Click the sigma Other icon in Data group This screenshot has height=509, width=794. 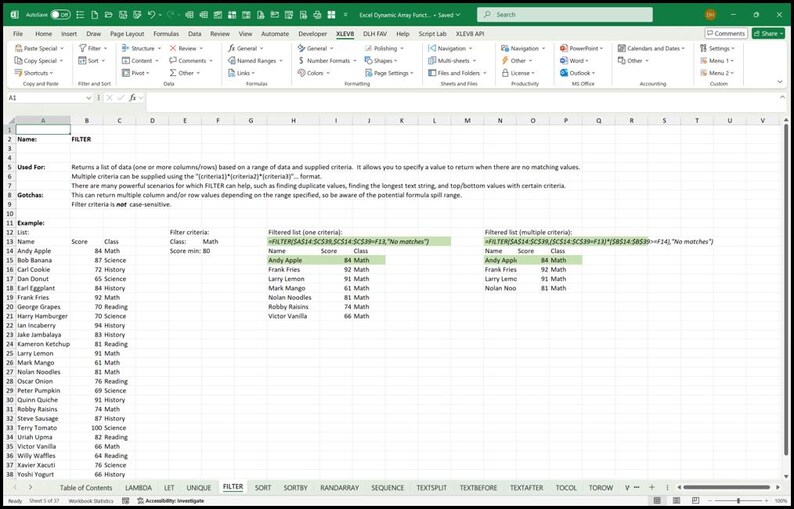(173, 73)
